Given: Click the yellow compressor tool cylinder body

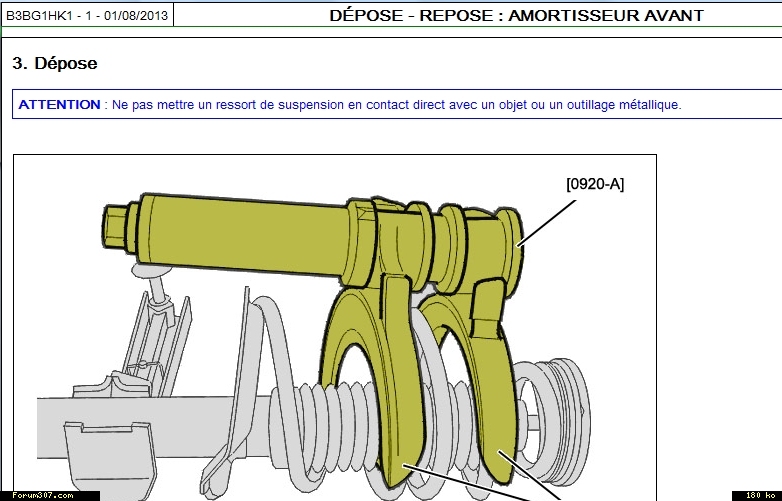Looking at the screenshot, I should coord(250,234).
